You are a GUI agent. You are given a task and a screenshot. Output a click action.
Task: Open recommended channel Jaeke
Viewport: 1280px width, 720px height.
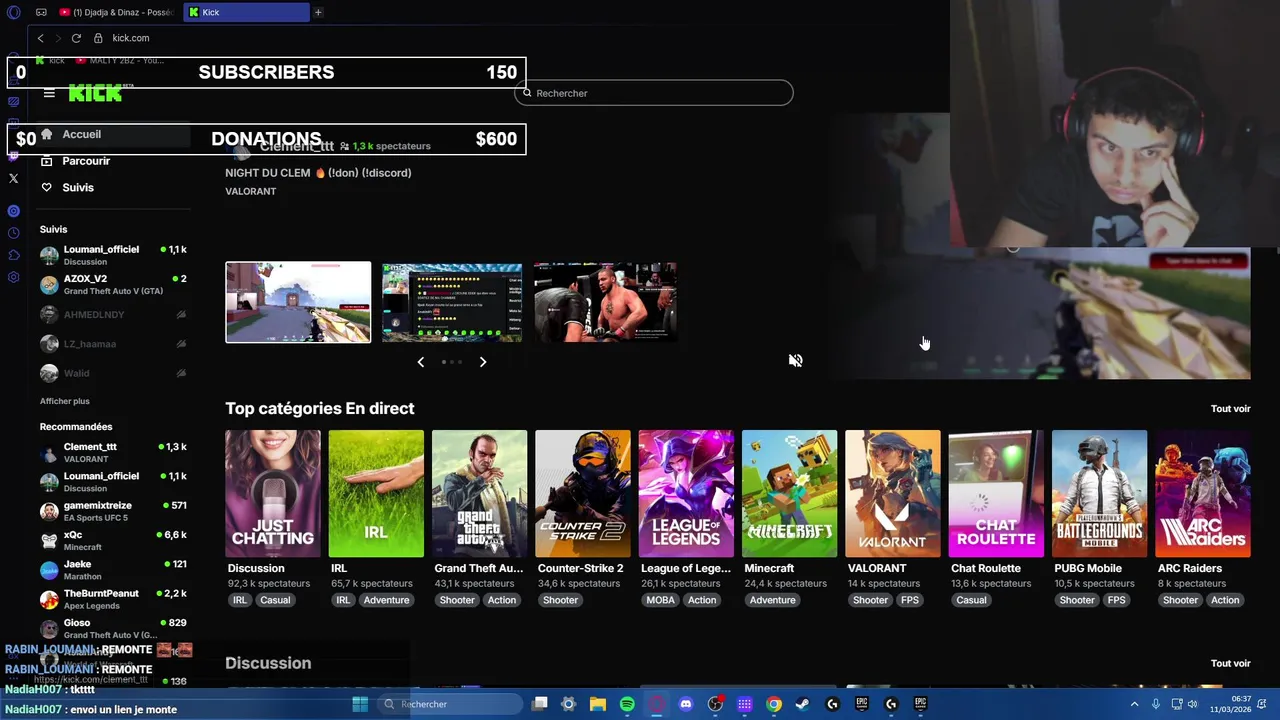coord(113,570)
